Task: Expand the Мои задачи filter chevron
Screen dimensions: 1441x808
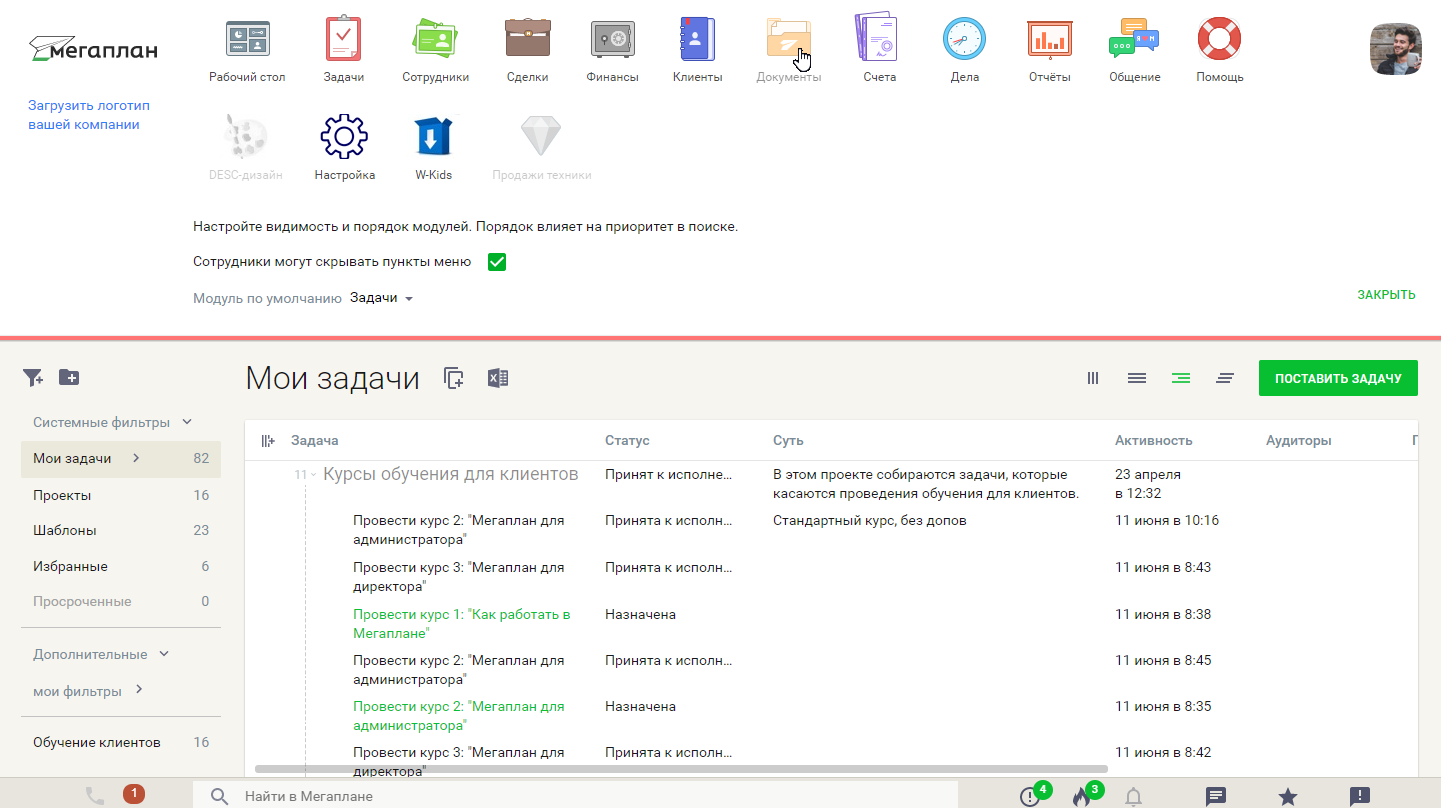Action: (136, 458)
